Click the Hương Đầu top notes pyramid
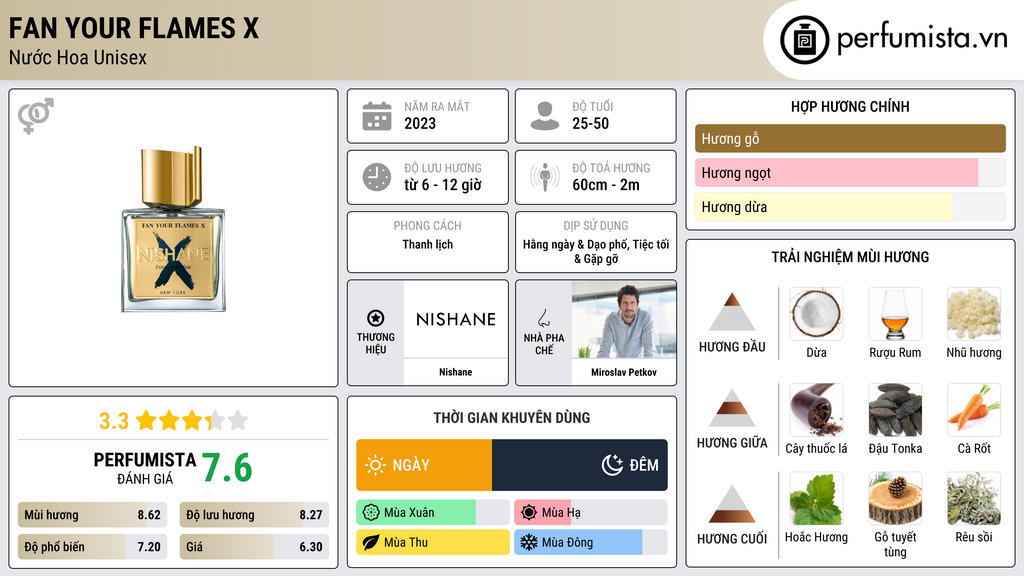The image size is (1024, 576). (x=732, y=312)
